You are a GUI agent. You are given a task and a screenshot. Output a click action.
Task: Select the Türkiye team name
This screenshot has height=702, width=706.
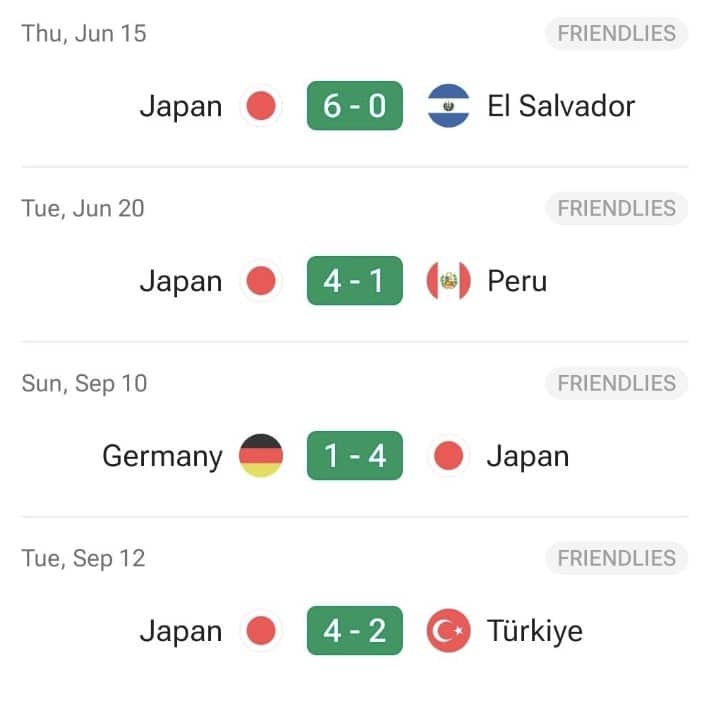tap(534, 631)
